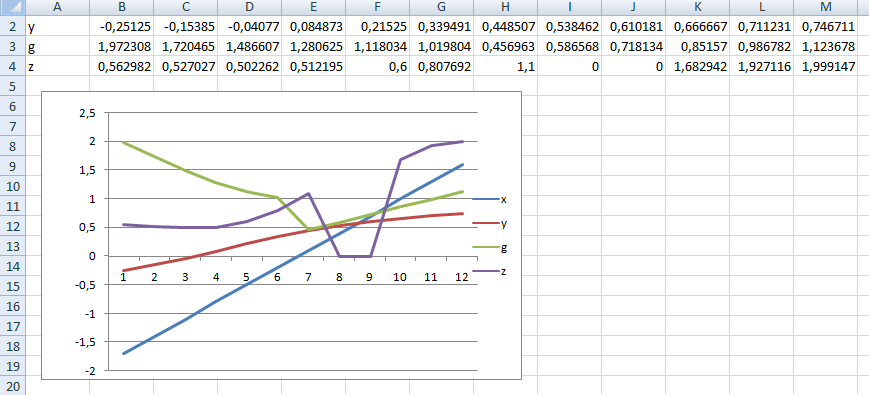The height and width of the screenshot is (395, 869).
Task: Click cell H4 with value 1,1
Action: 505,66
